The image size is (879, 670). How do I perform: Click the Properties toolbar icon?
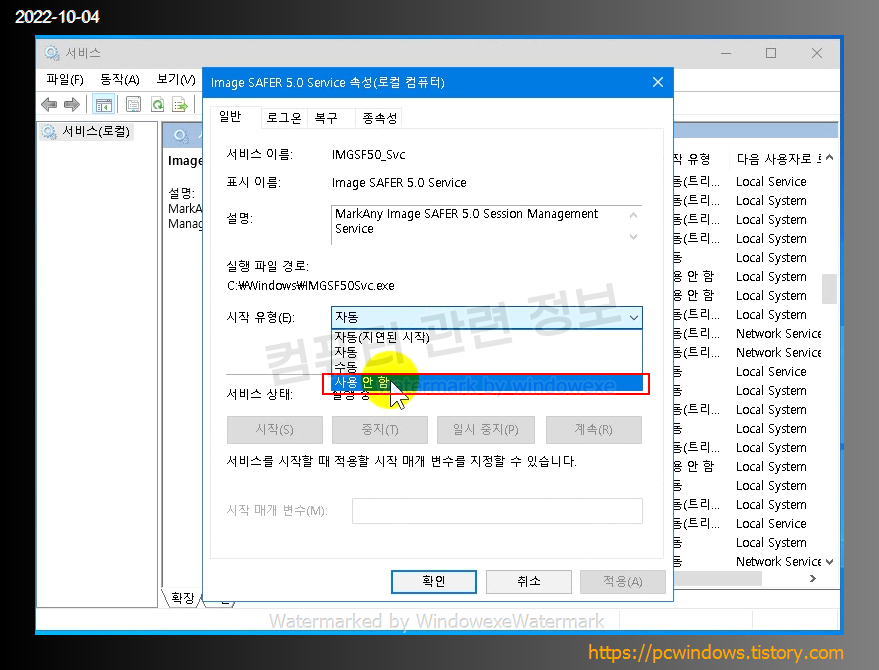tap(133, 104)
